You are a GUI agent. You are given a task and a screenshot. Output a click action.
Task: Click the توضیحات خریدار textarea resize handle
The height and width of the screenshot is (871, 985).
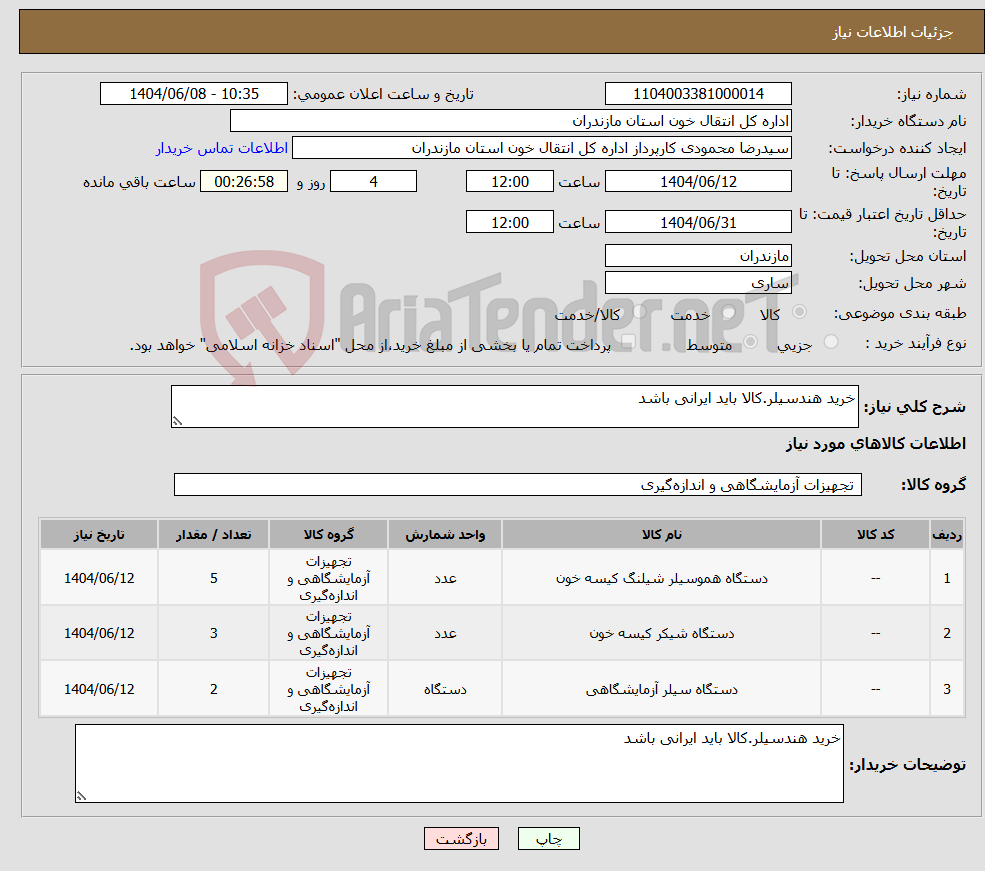[81, 796]
